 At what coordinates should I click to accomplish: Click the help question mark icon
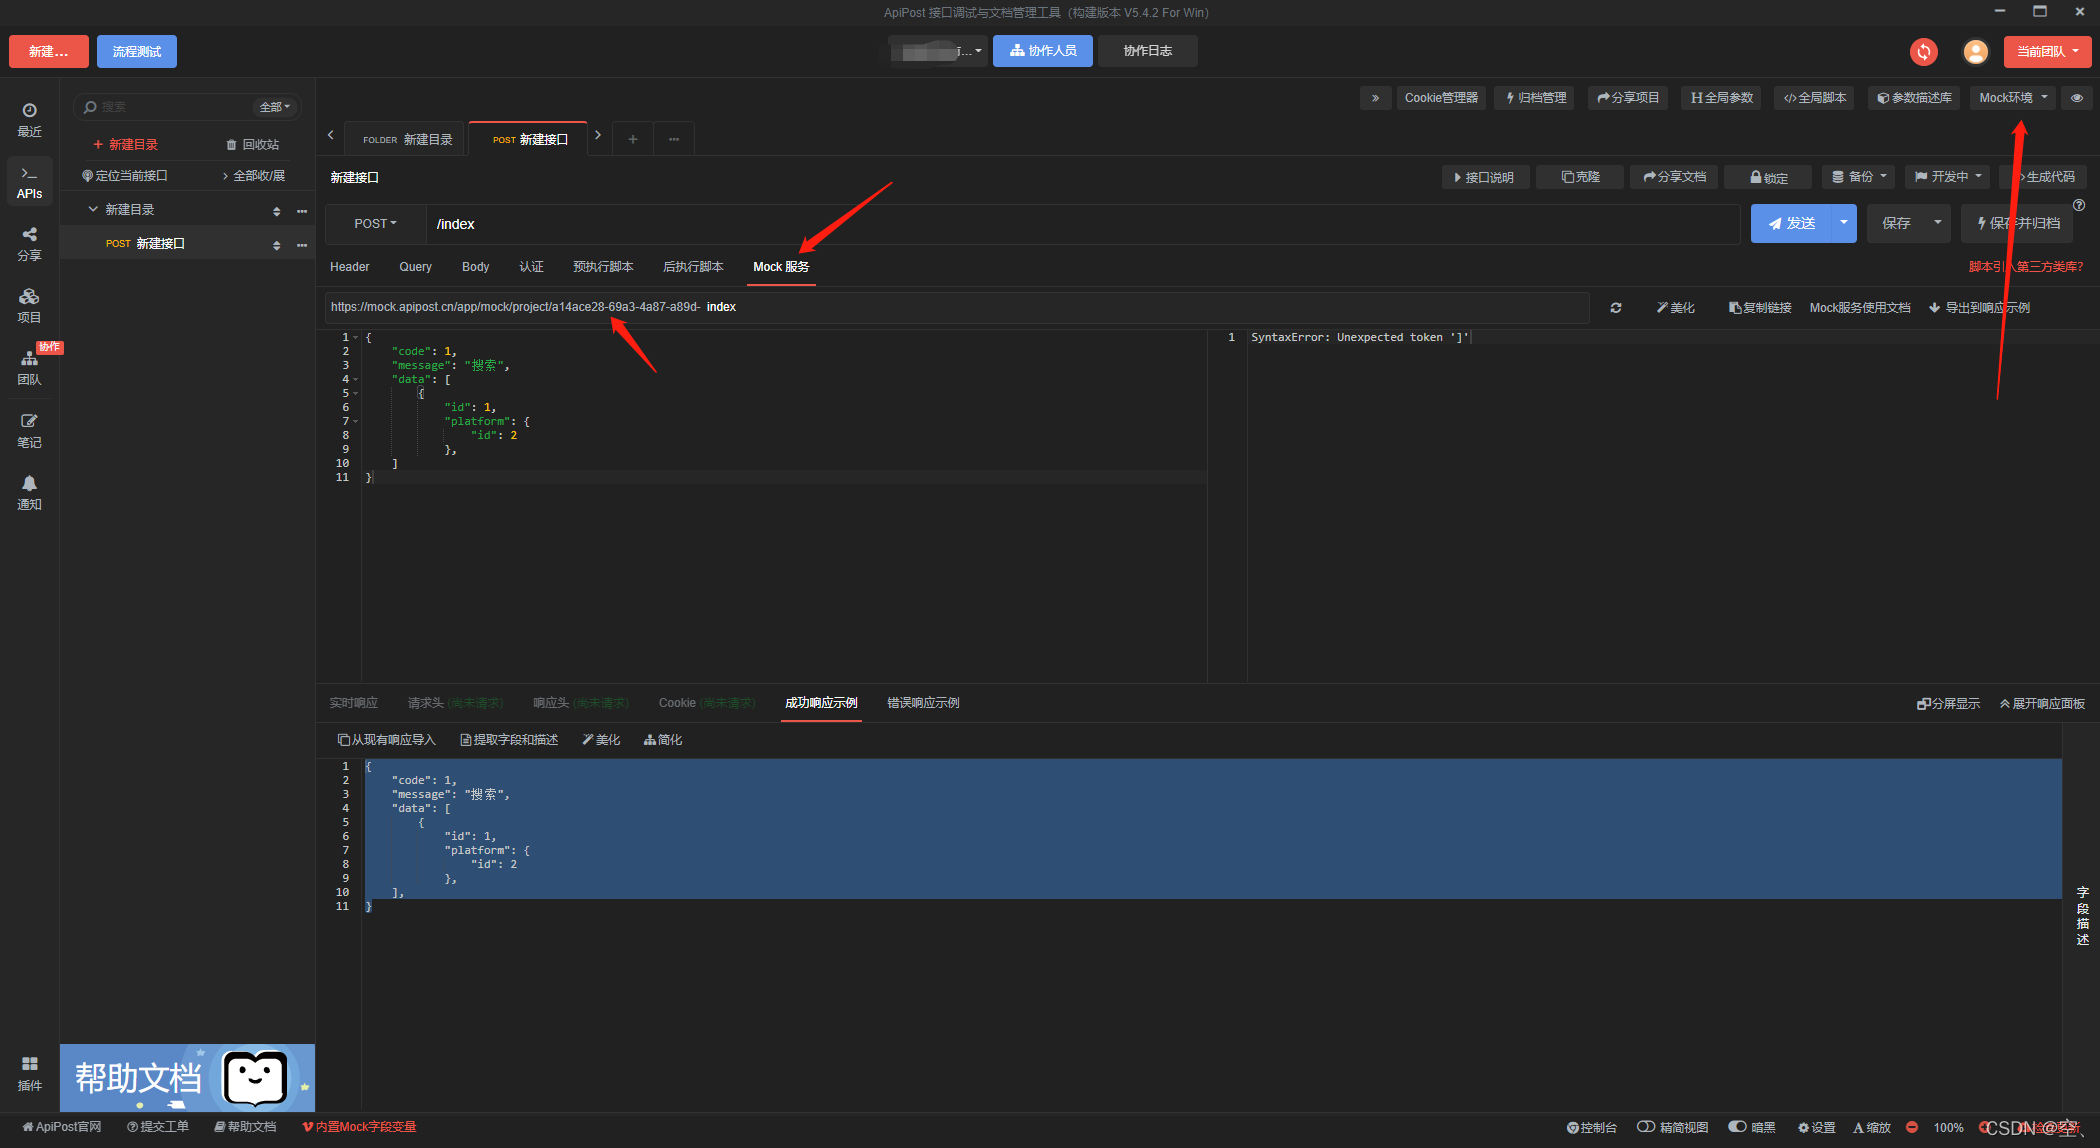2079,205
